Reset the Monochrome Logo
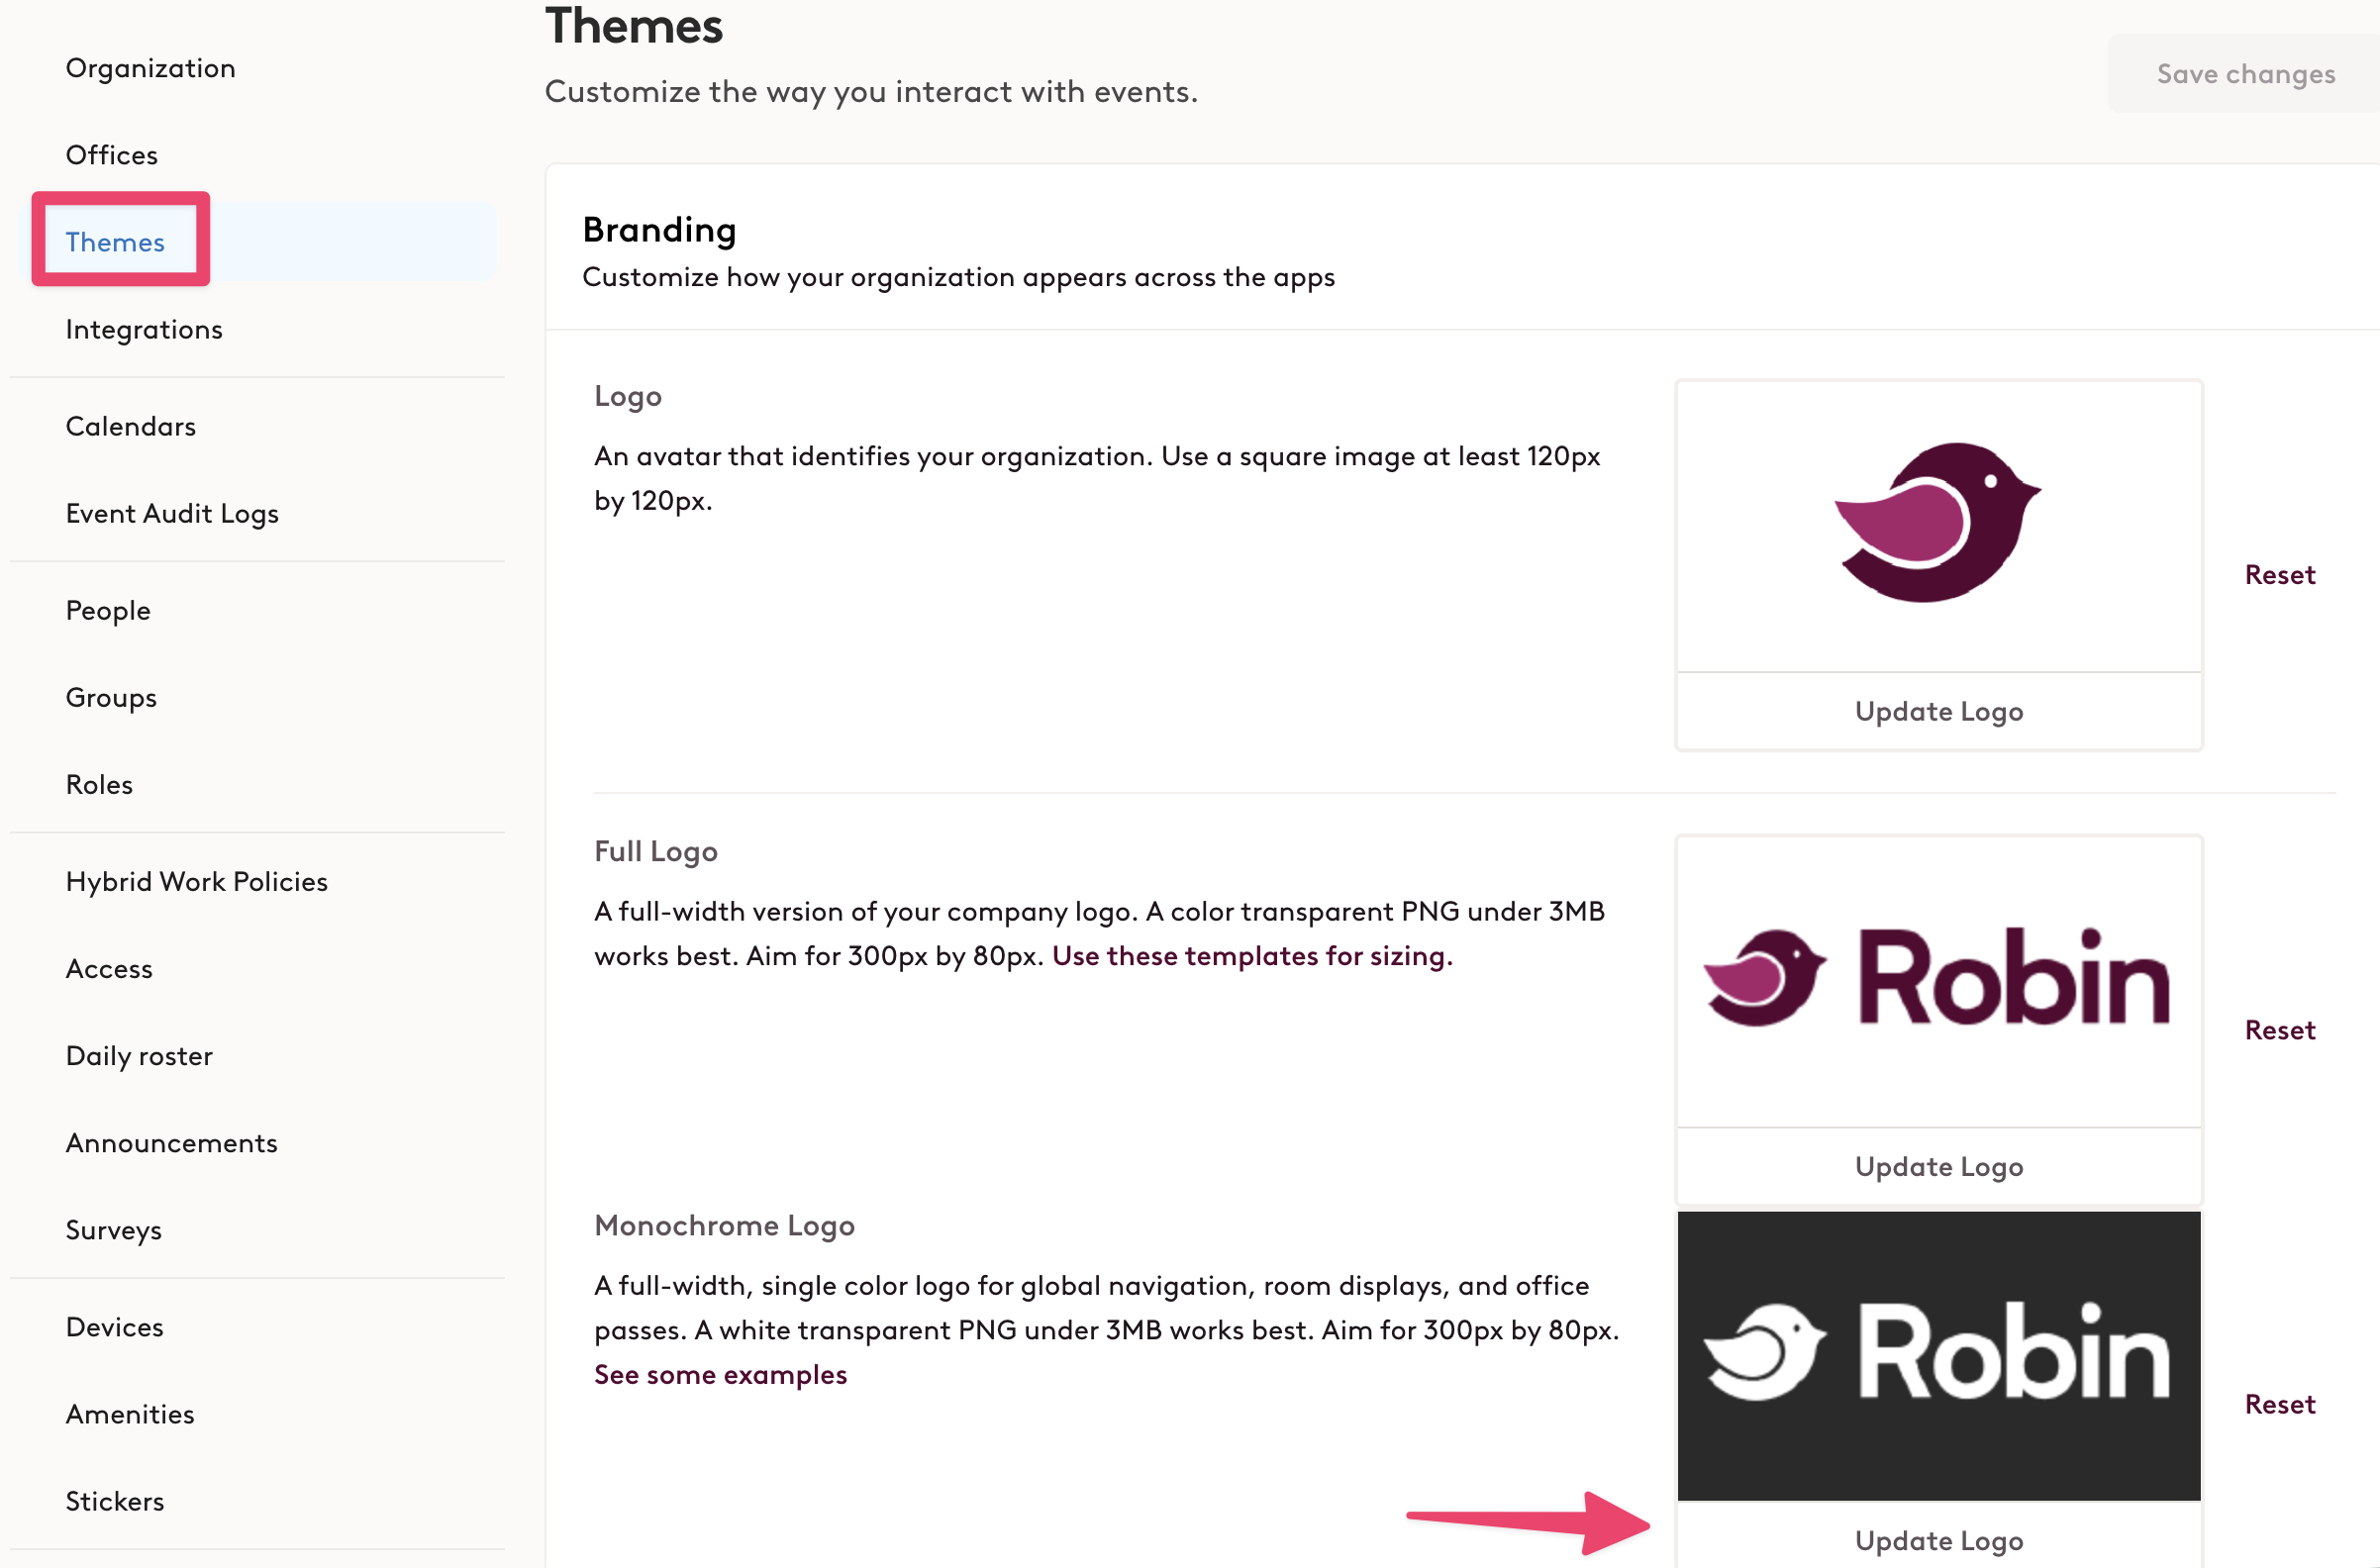 2279,1403
